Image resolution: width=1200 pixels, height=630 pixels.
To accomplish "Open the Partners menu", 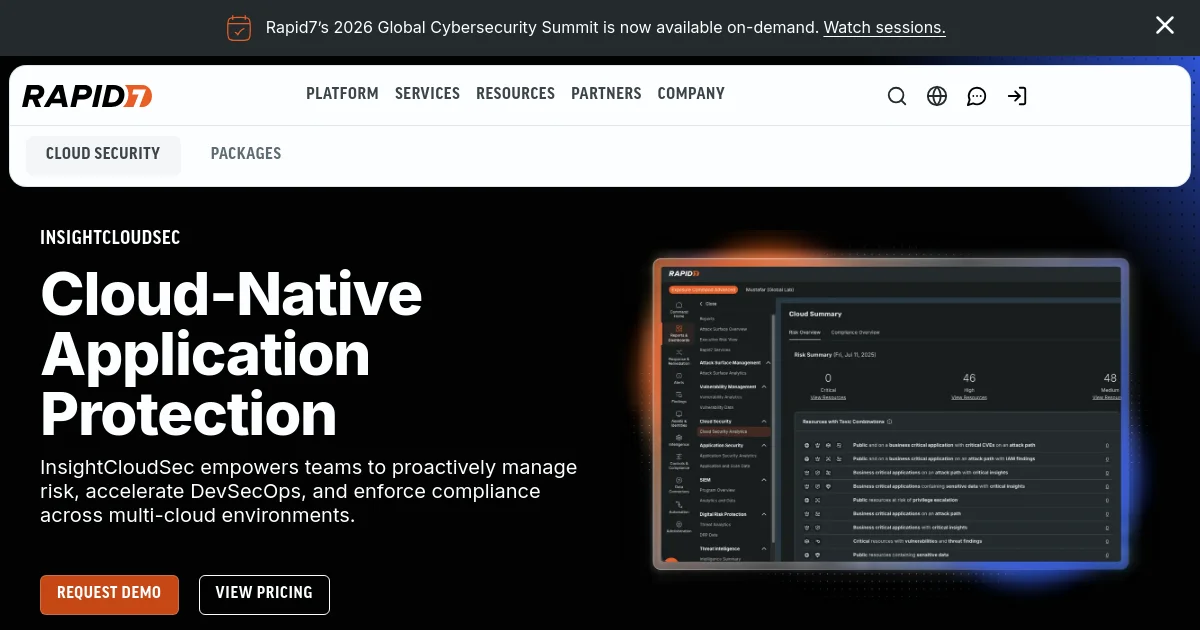I will (x=606, y=94).
